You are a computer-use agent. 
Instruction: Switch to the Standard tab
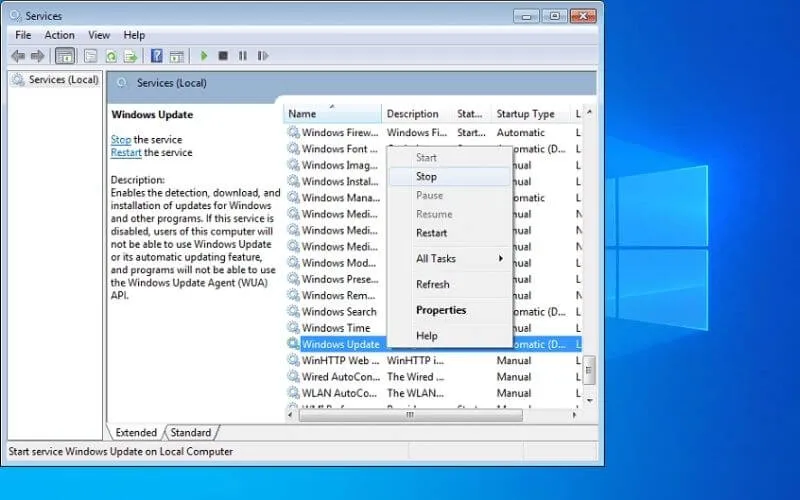[x=190, y=433]
